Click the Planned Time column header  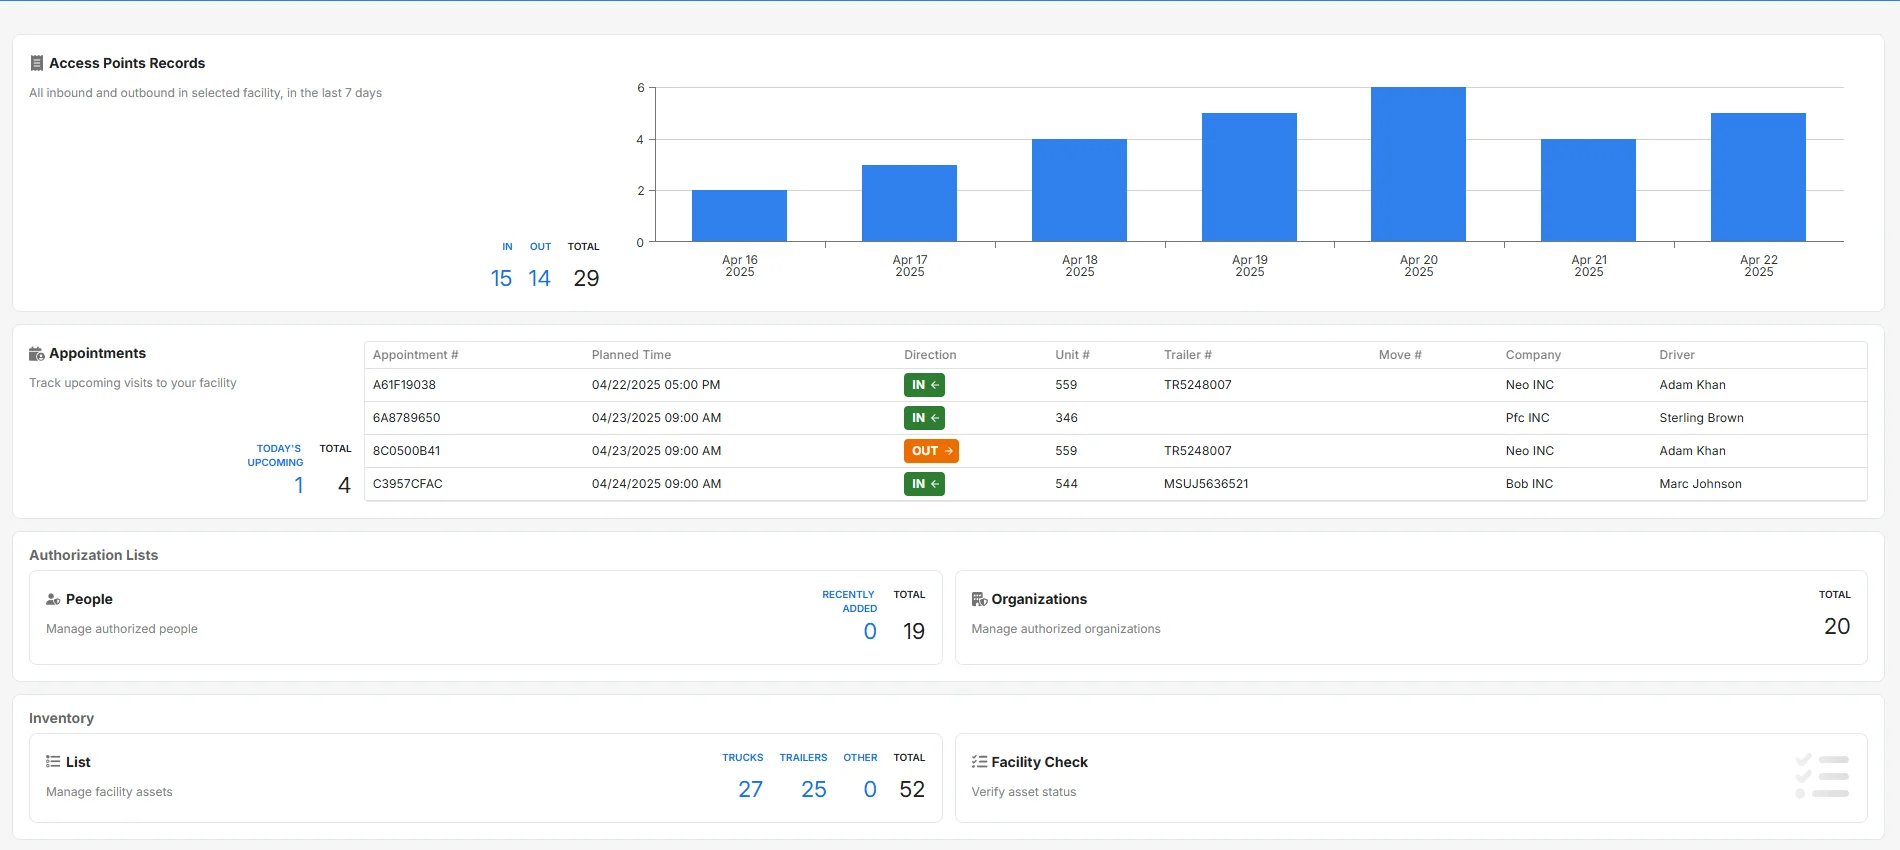pos(631,355)
